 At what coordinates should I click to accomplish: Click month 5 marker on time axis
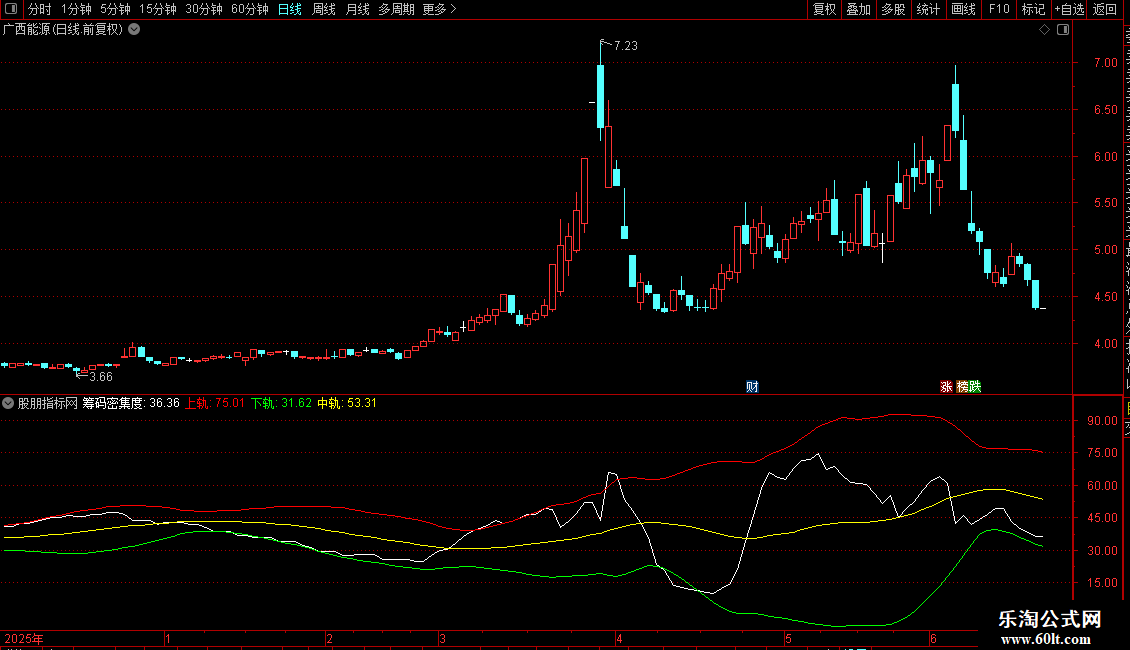pos(788,638)
